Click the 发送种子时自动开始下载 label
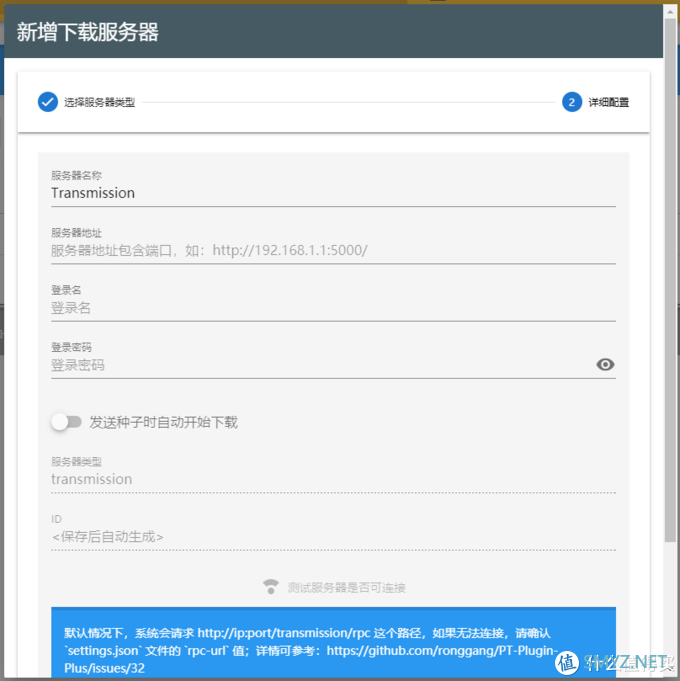This screenshot has height=681, width=680. pyautogui.click(x=164, y=422)
